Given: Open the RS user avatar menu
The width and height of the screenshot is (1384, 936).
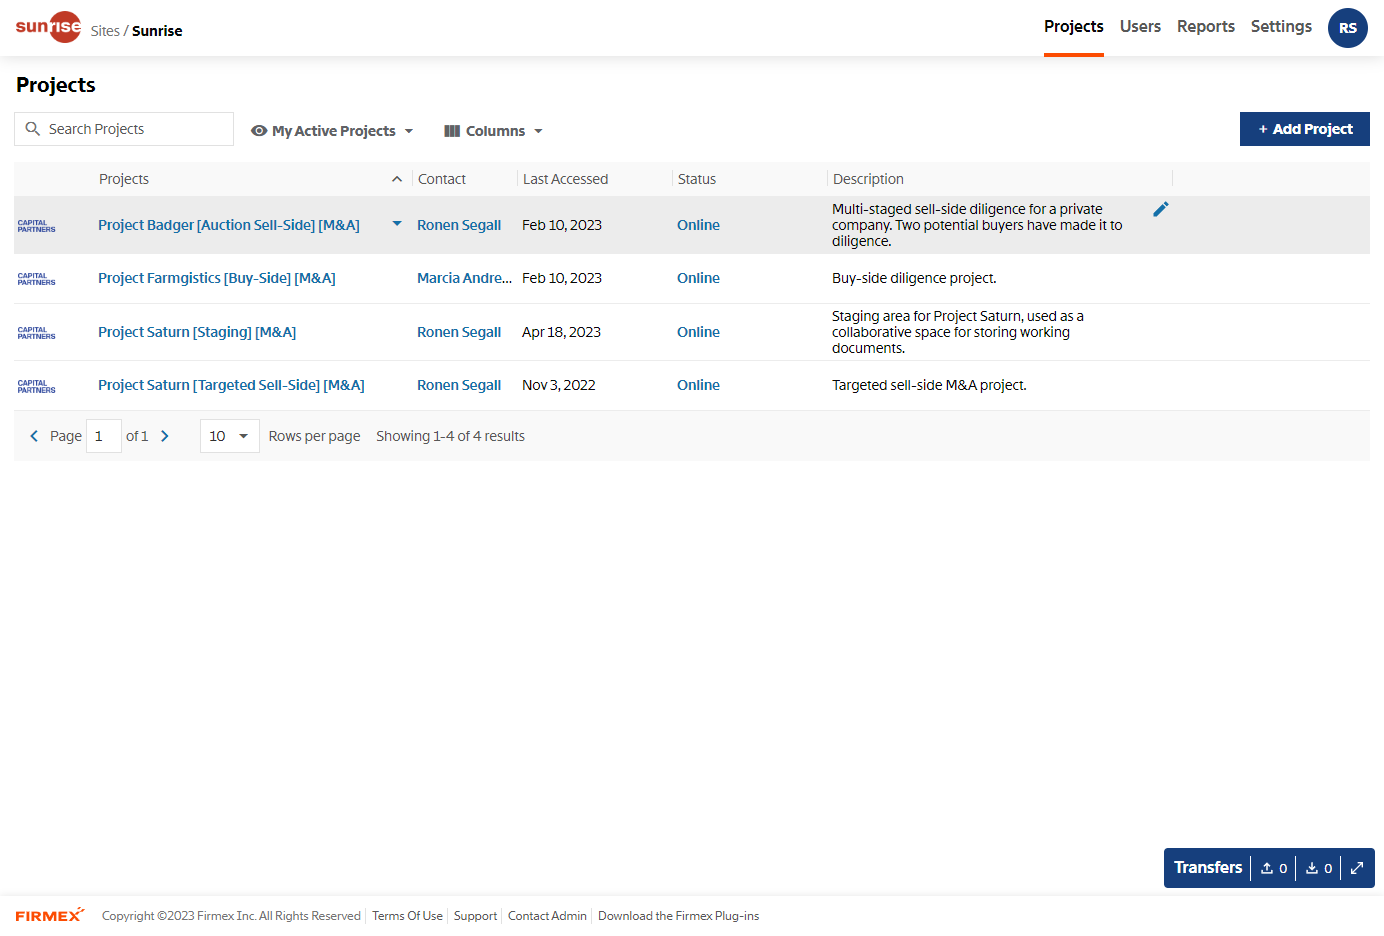Looking at the screenshot, I should coord(1347,28).
